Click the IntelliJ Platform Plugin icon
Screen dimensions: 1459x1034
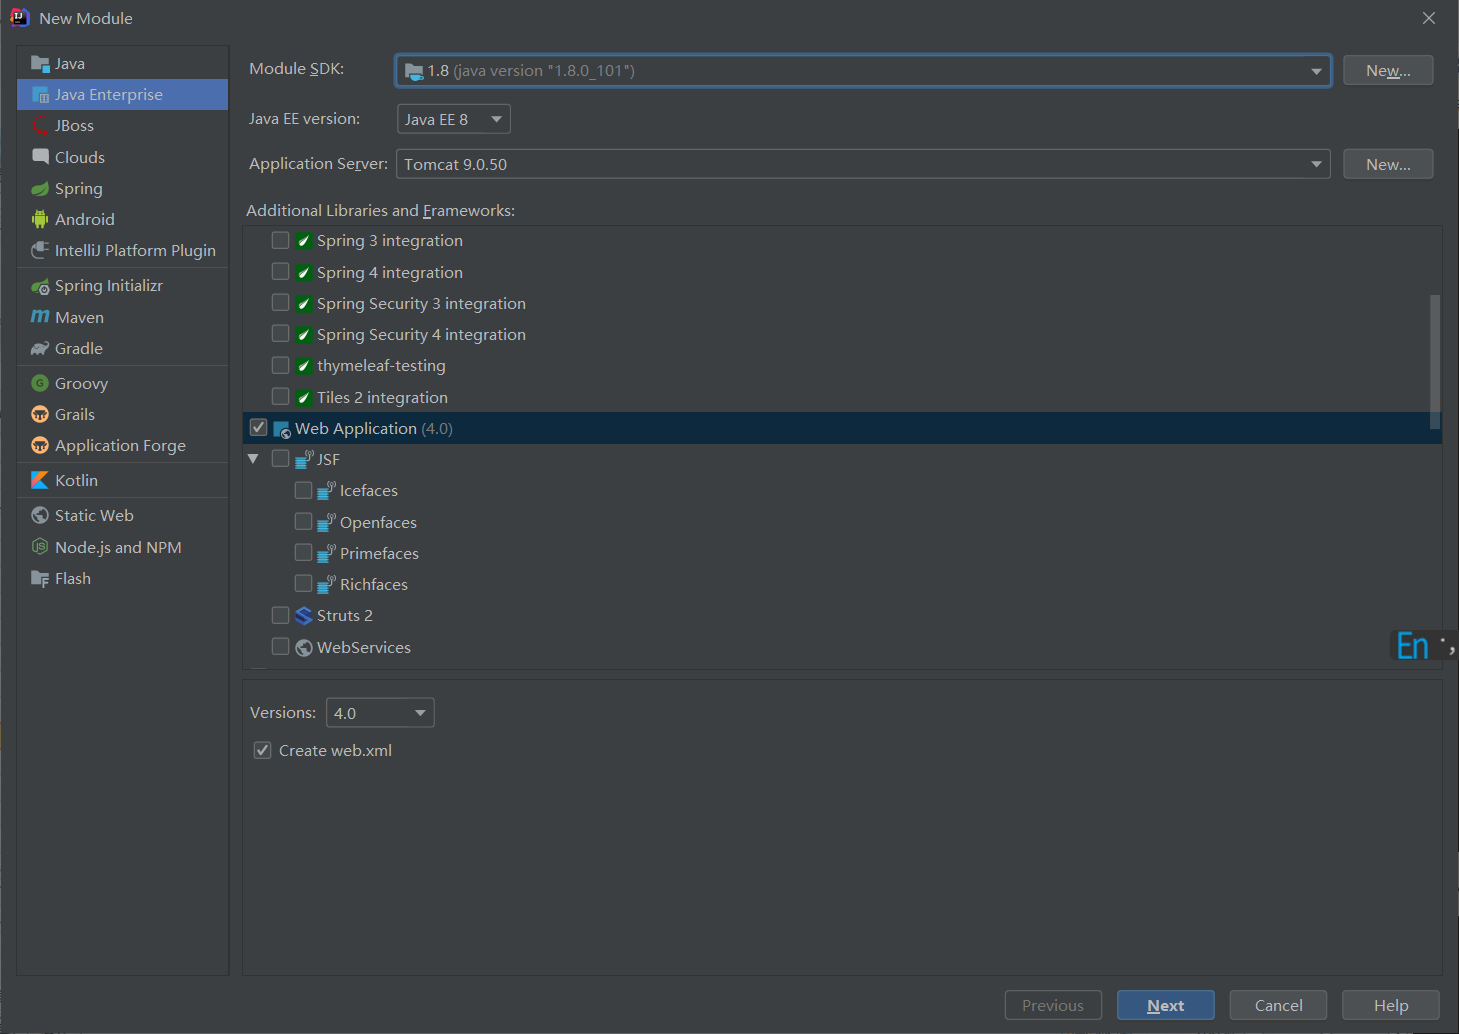[x=40, y=251]
